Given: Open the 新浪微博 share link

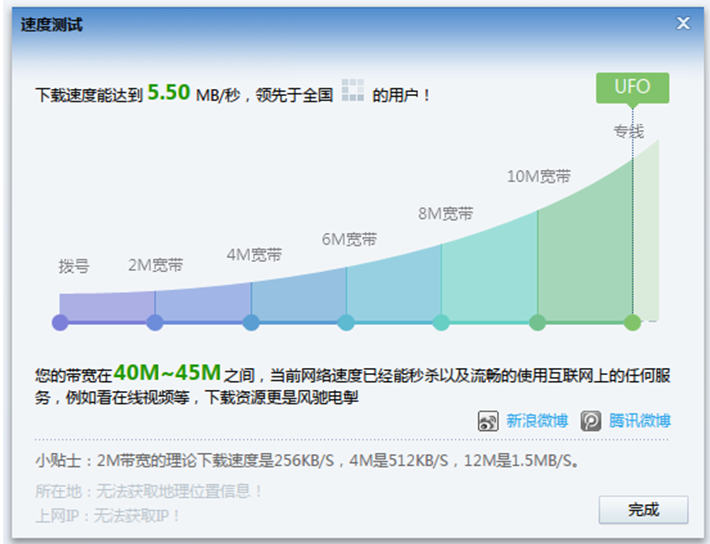Looking at the screenshot, I should (x=537, y=421).
